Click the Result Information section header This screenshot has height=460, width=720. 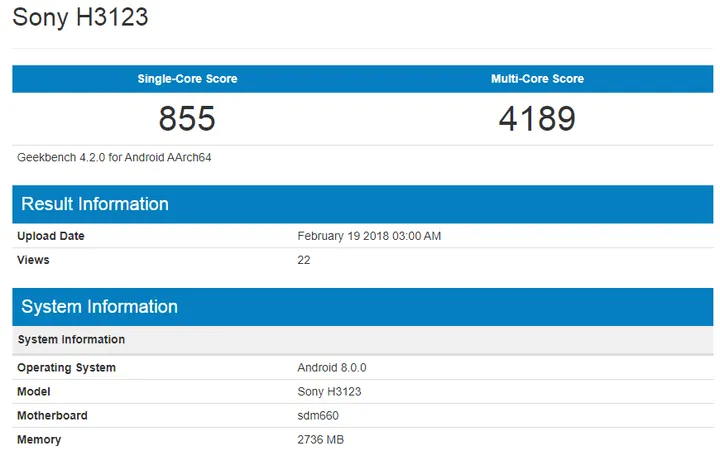(x=363, y=204)
